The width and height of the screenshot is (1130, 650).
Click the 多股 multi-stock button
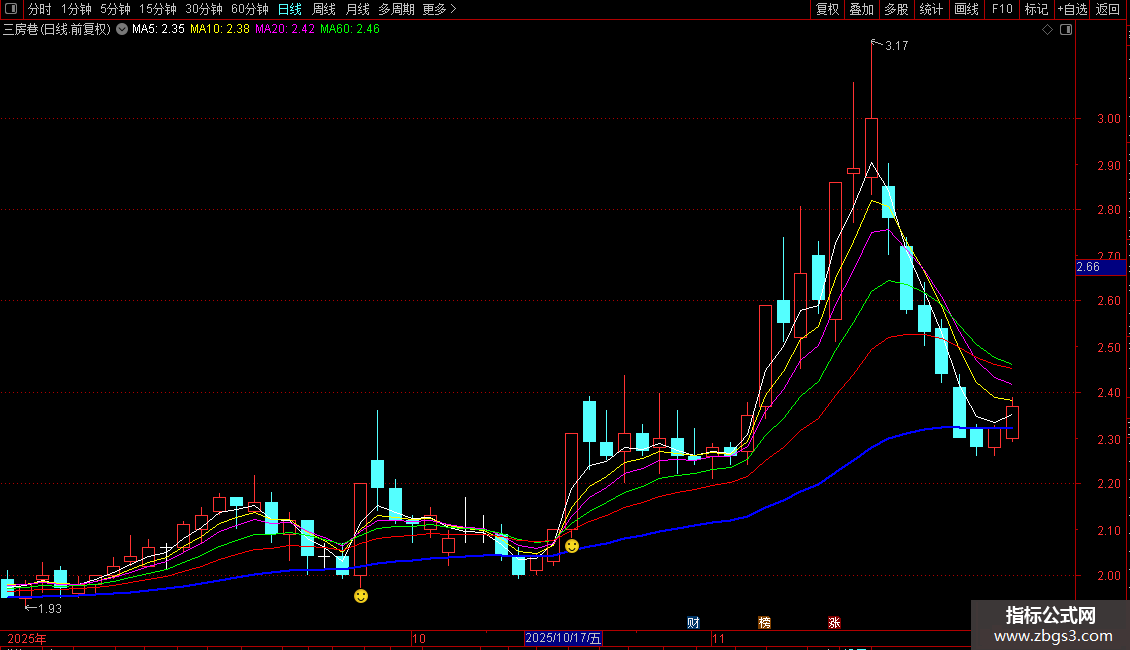[x=896, y=9]
